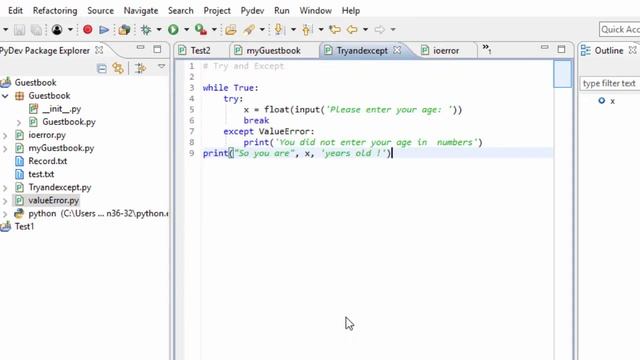Image resolution: width=640 pixels, height=360 pixels.
Task: Maximize the PyDev Package Explorer panel
Action: tap(157, 49)
